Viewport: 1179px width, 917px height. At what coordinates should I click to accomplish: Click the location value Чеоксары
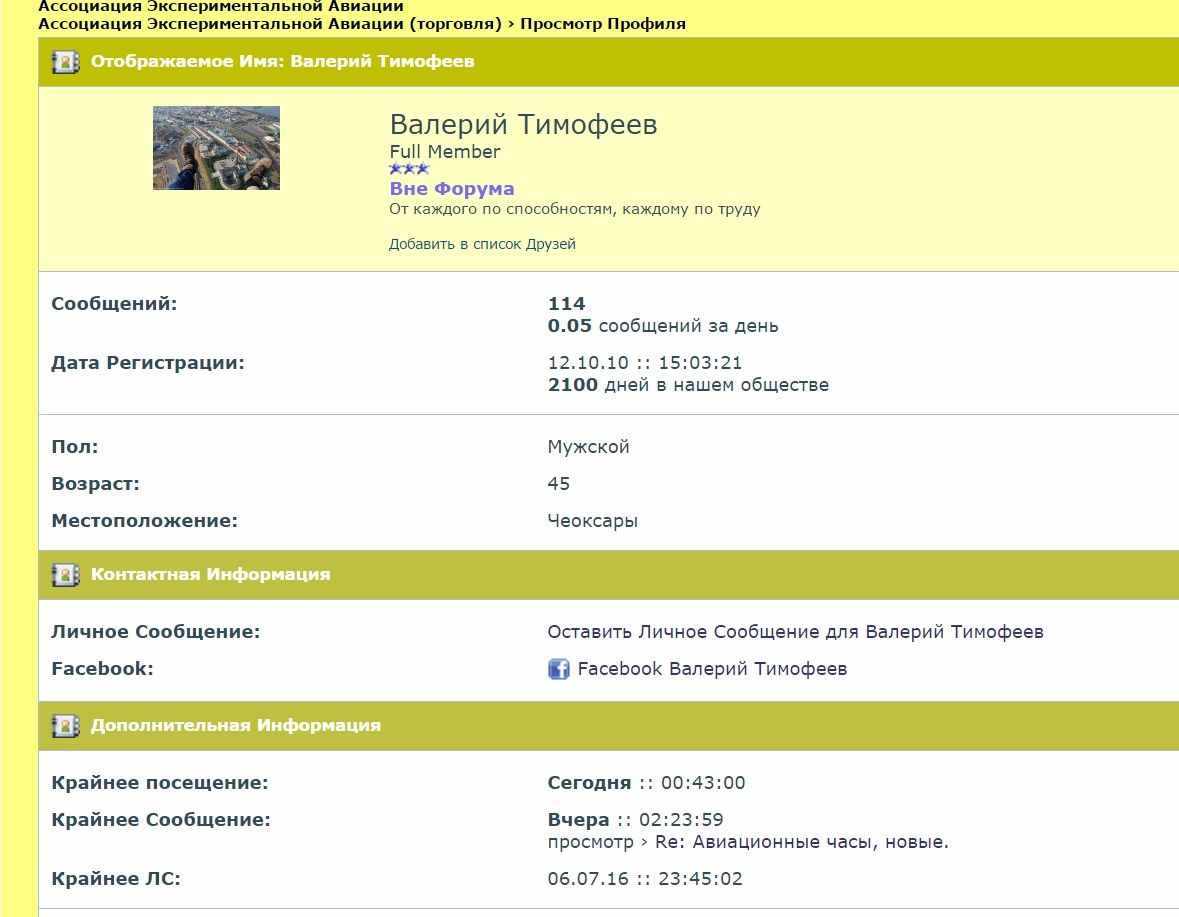click(x=592, y=521)
